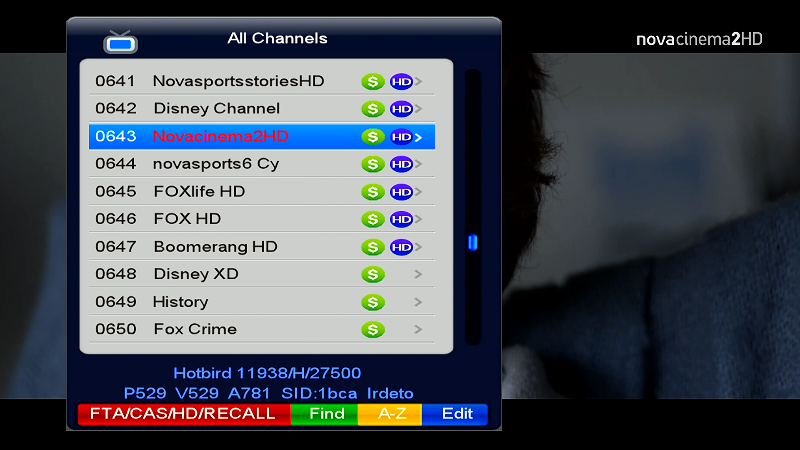Image resolution: width=800 pixels, height=450 pixels.
Task: Click the green $ icon on Fox Crime row
Action: tap(373, 330)
